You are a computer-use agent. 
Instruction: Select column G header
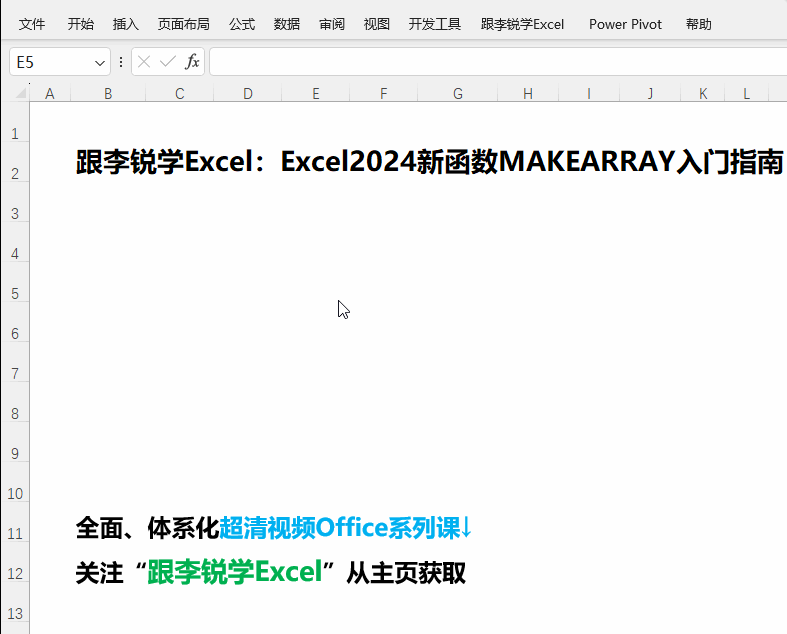click(457, 93)
